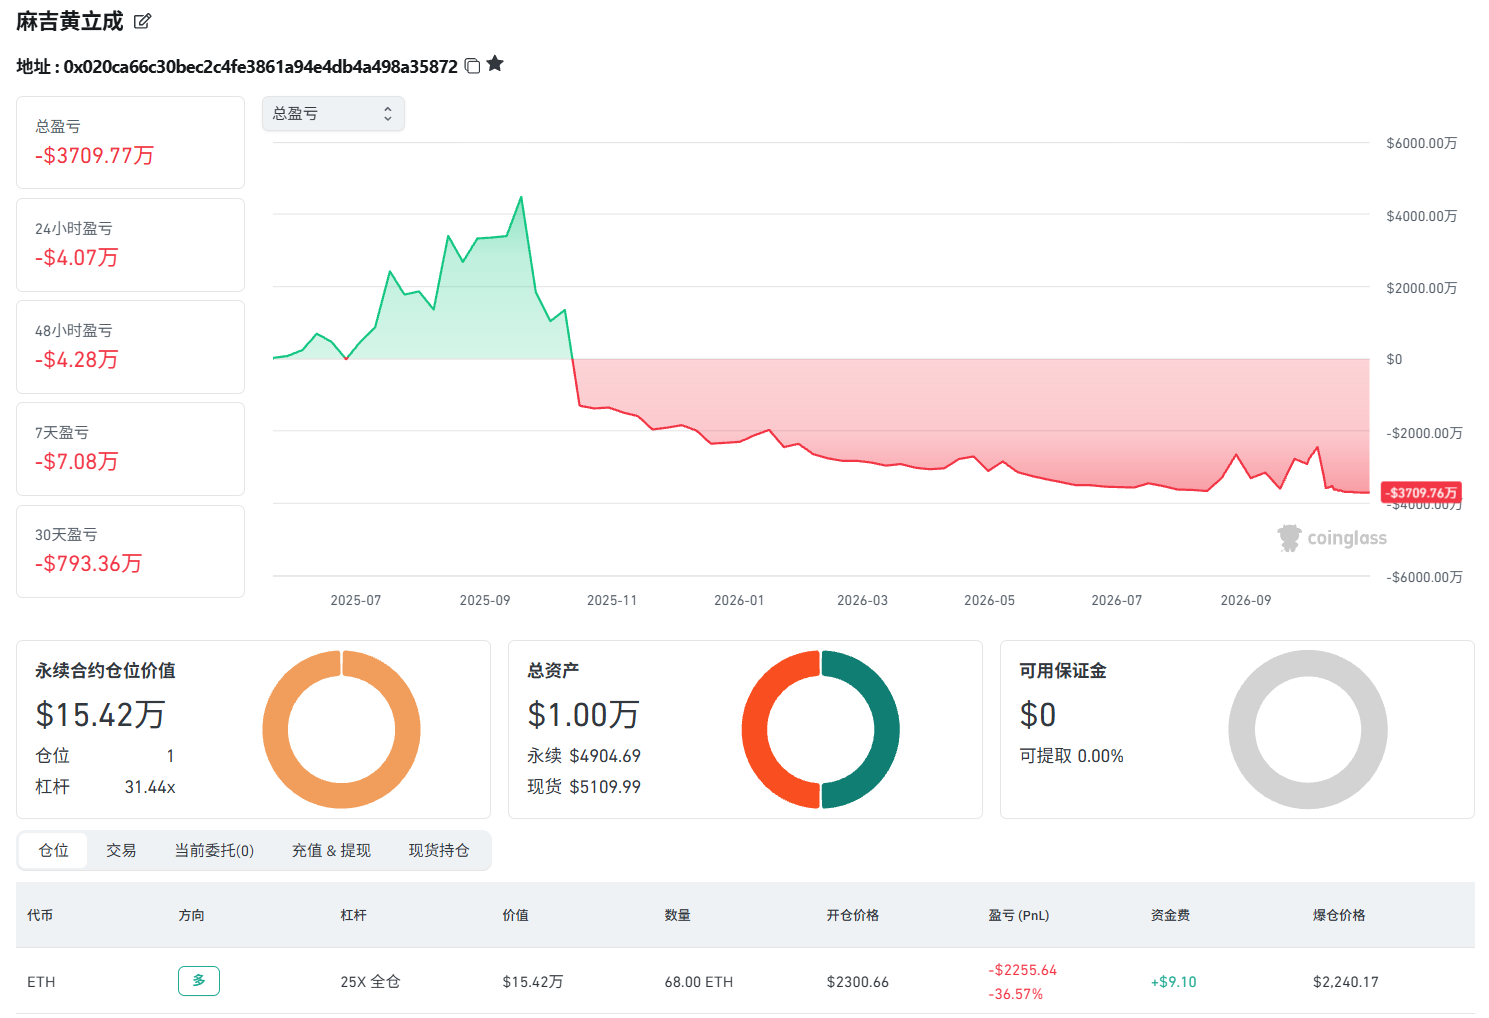Click the 代币 column header
1489x1018 pixels.
(40, 915)
